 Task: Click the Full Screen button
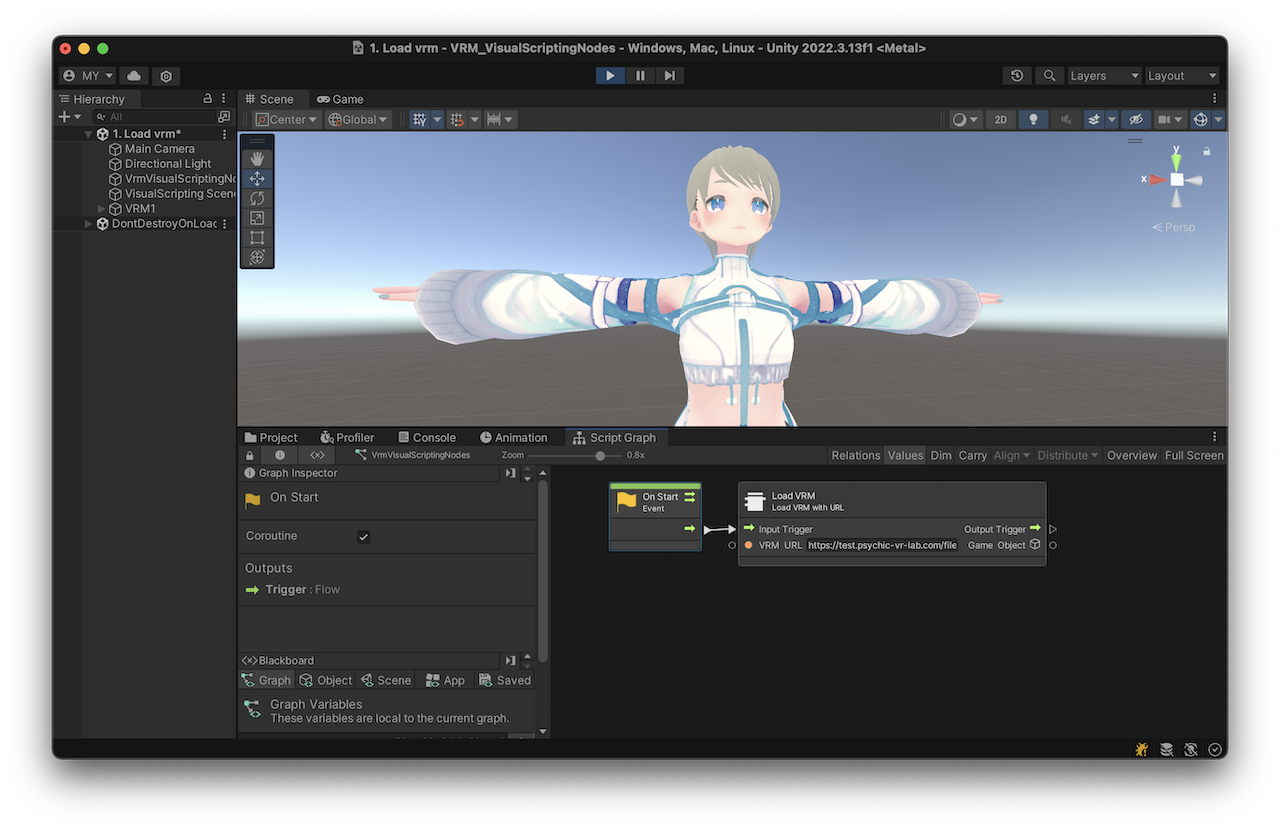(1194, 455)
